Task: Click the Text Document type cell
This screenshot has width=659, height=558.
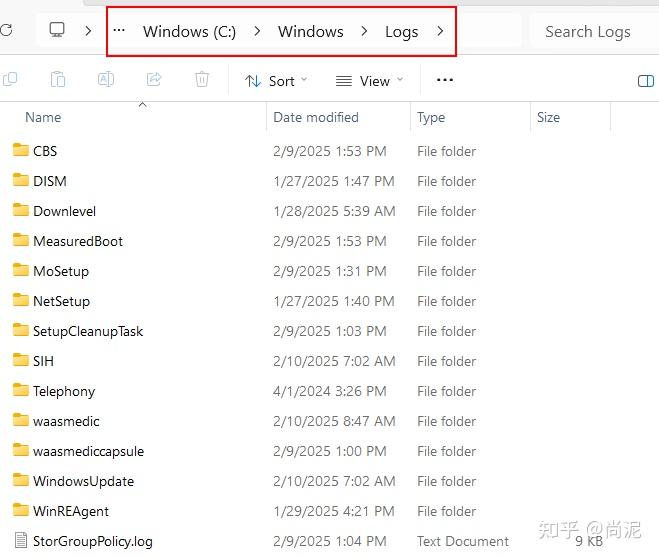Action: point(463,541)
